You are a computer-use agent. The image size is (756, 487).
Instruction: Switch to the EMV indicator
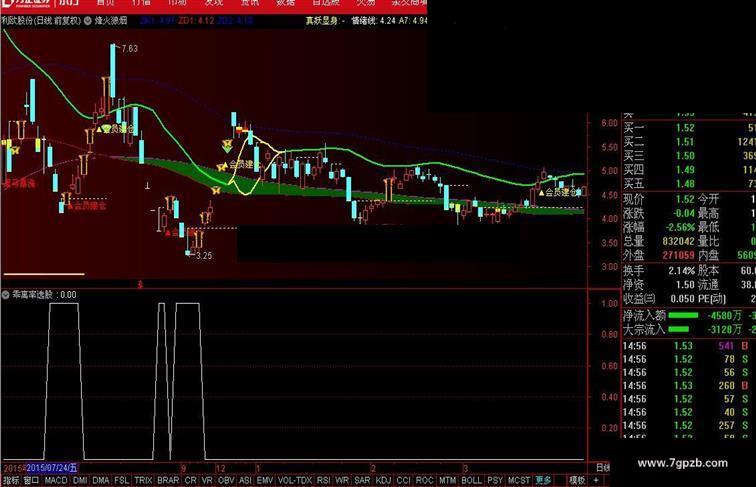tap(264, 480)
